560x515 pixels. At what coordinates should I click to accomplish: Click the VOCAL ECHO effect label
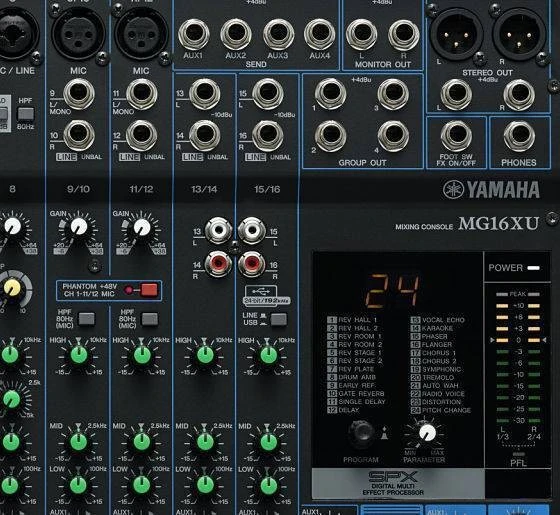(443, 320)
